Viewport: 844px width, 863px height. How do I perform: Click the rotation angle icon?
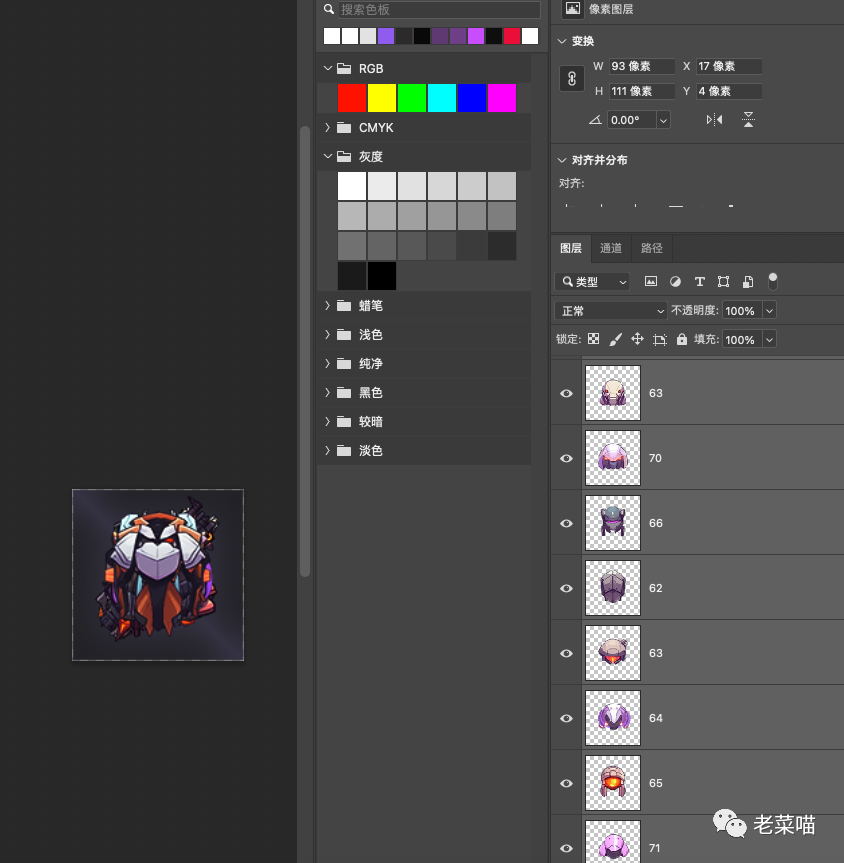pyautogui.click(x=595, y=119)
